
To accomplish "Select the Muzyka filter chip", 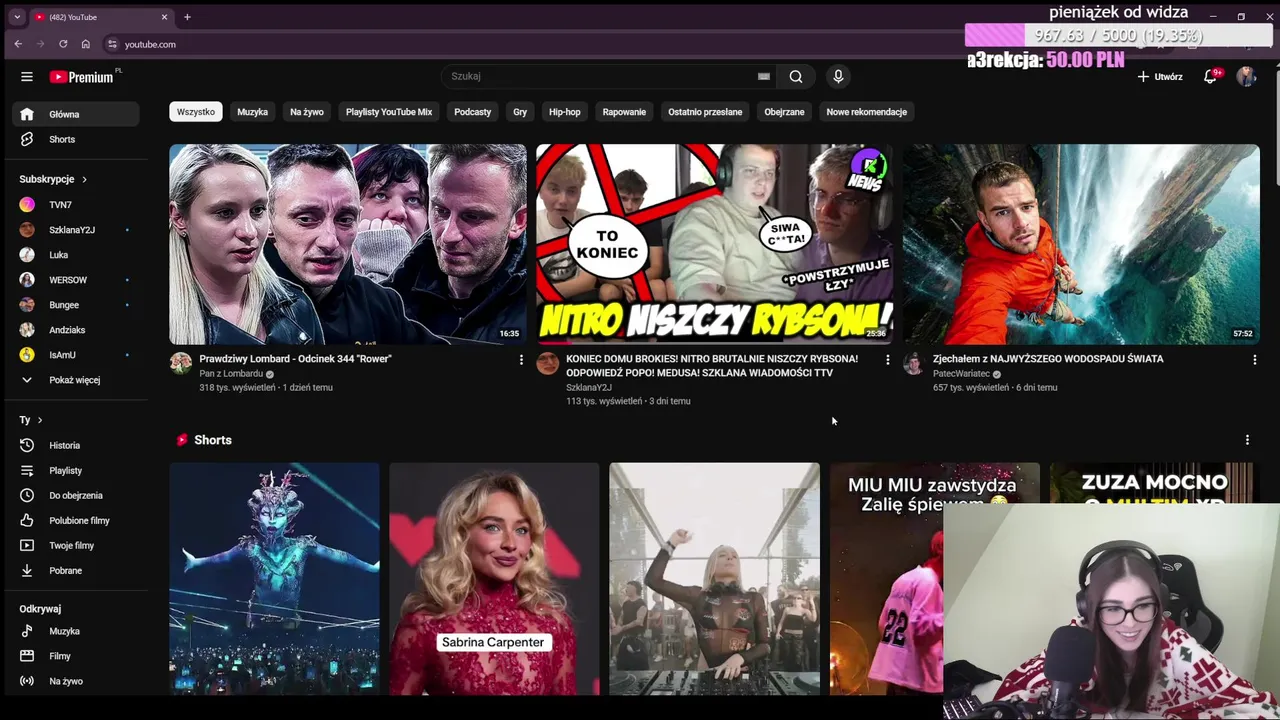I will (252, 112).
